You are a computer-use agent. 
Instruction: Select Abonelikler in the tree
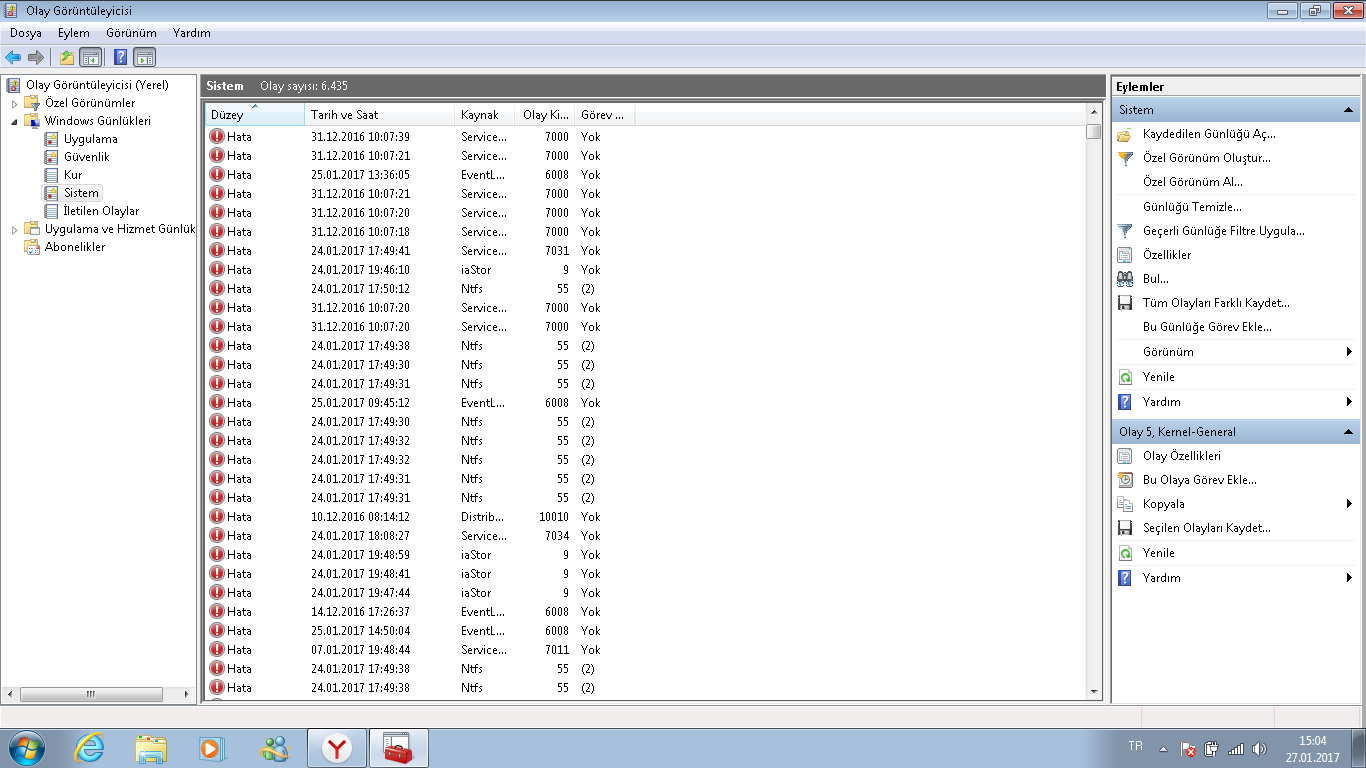pyautogui.click(x=75, y=247)
